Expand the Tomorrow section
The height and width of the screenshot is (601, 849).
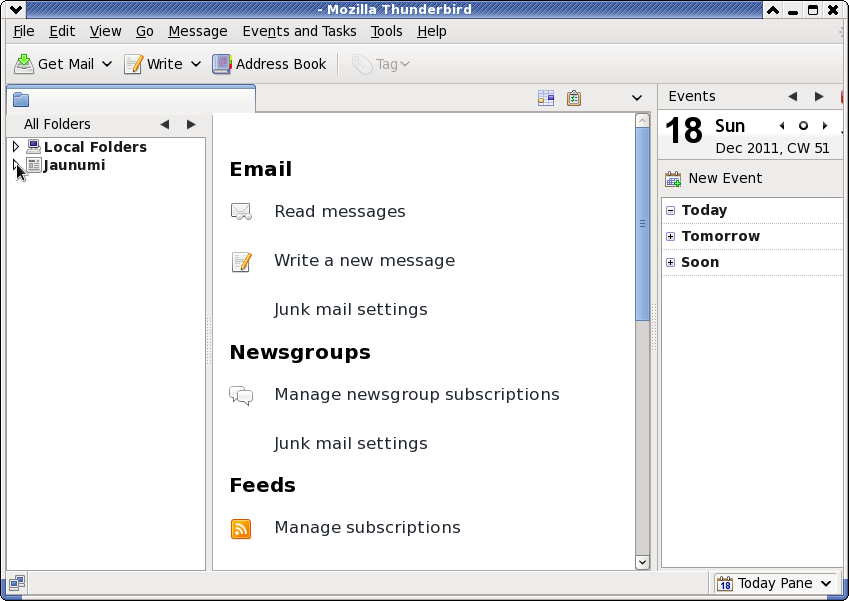(670, 236)
